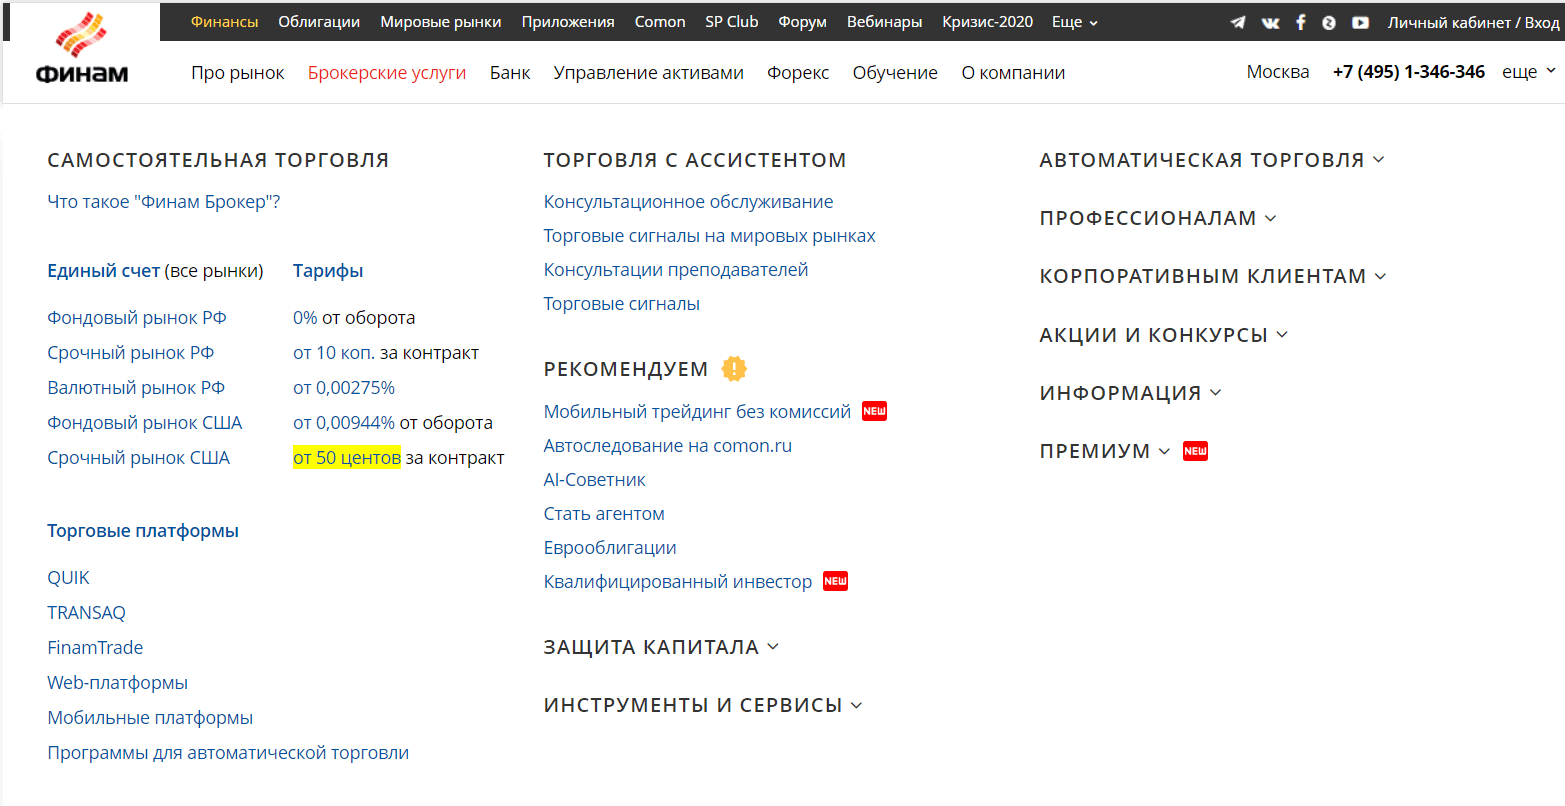The width and height of the screenshot is (1565, 806).
Task: Click the Facebook icon in top bar
Action: 1300,22
